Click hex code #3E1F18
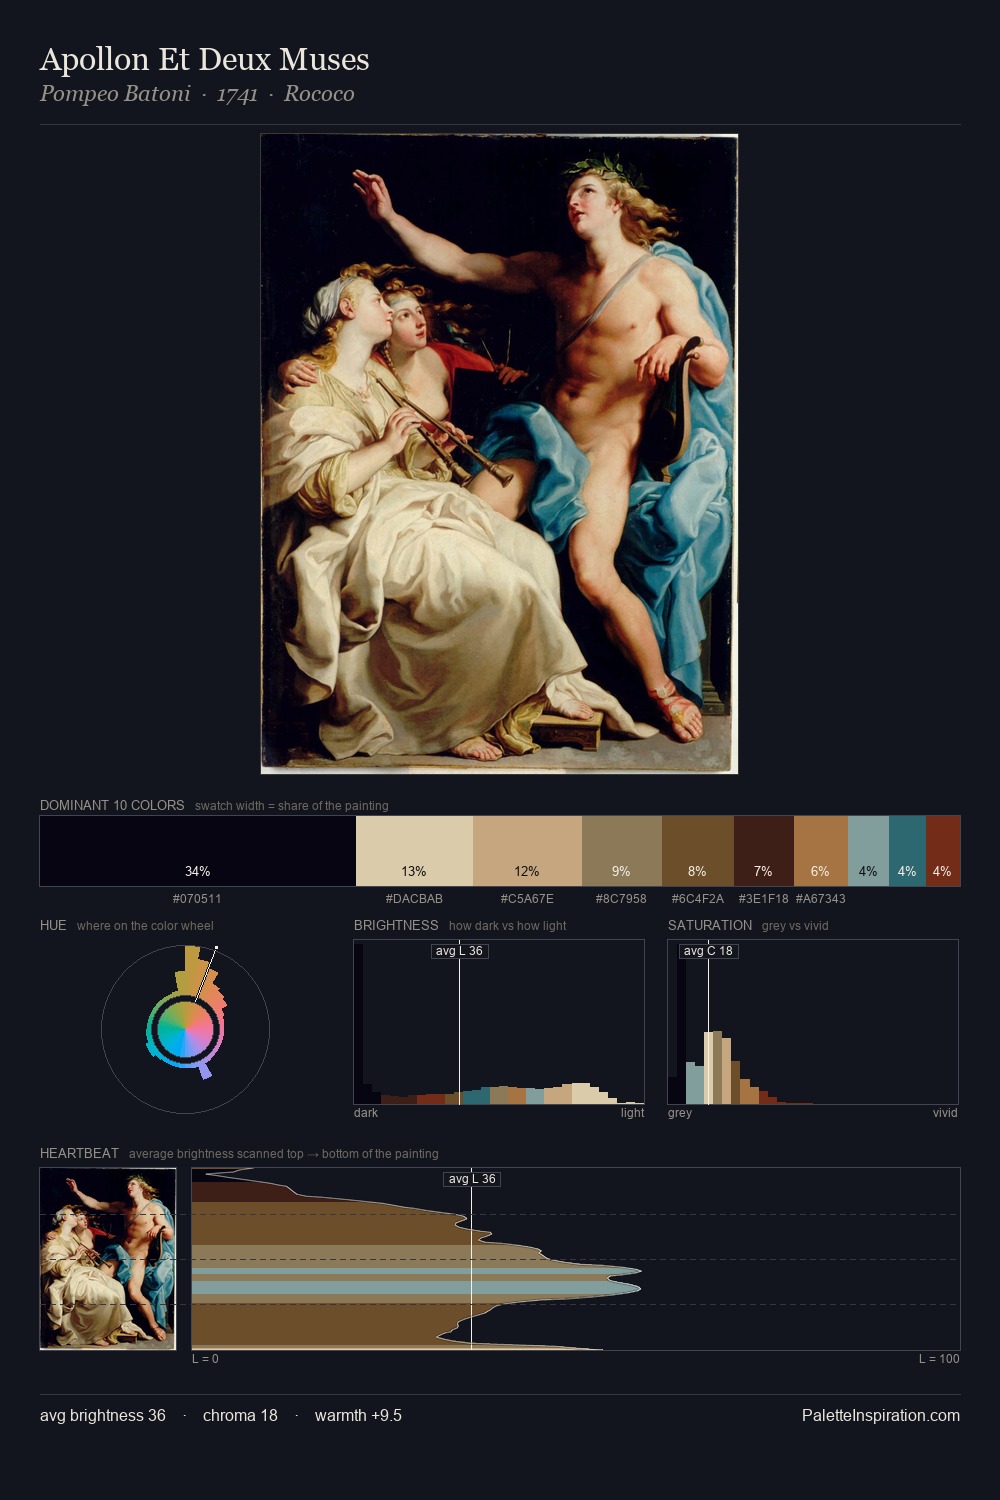The height and width of the screenshot is (1500, 1000). click(x=764, y=899)
